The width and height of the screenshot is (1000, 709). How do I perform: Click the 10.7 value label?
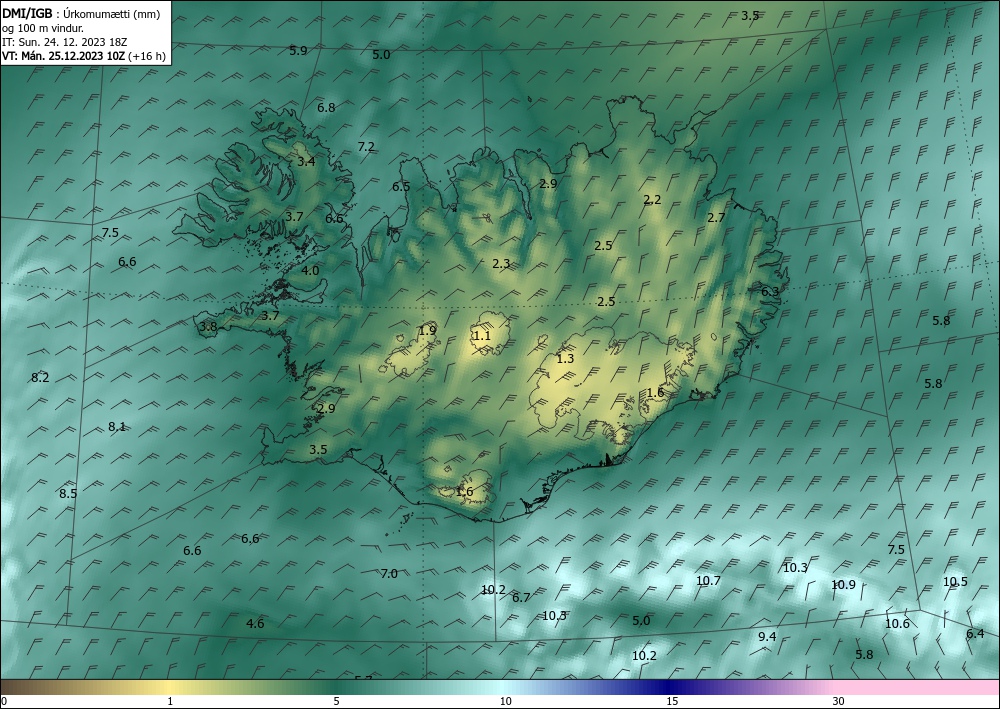click(x=709, y=581)
